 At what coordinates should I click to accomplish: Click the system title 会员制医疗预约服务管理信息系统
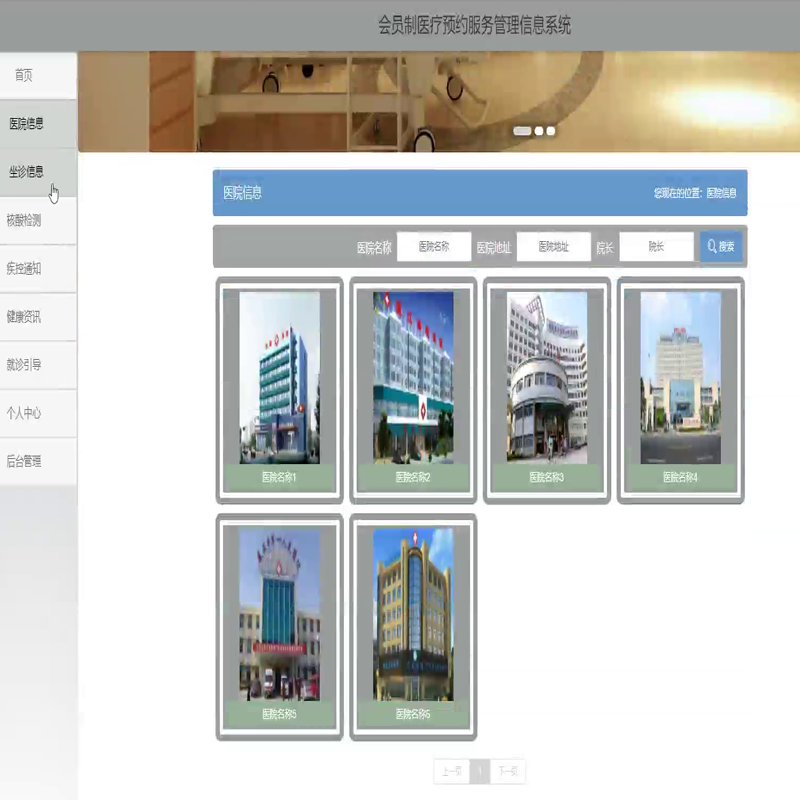tap(474, 25)
